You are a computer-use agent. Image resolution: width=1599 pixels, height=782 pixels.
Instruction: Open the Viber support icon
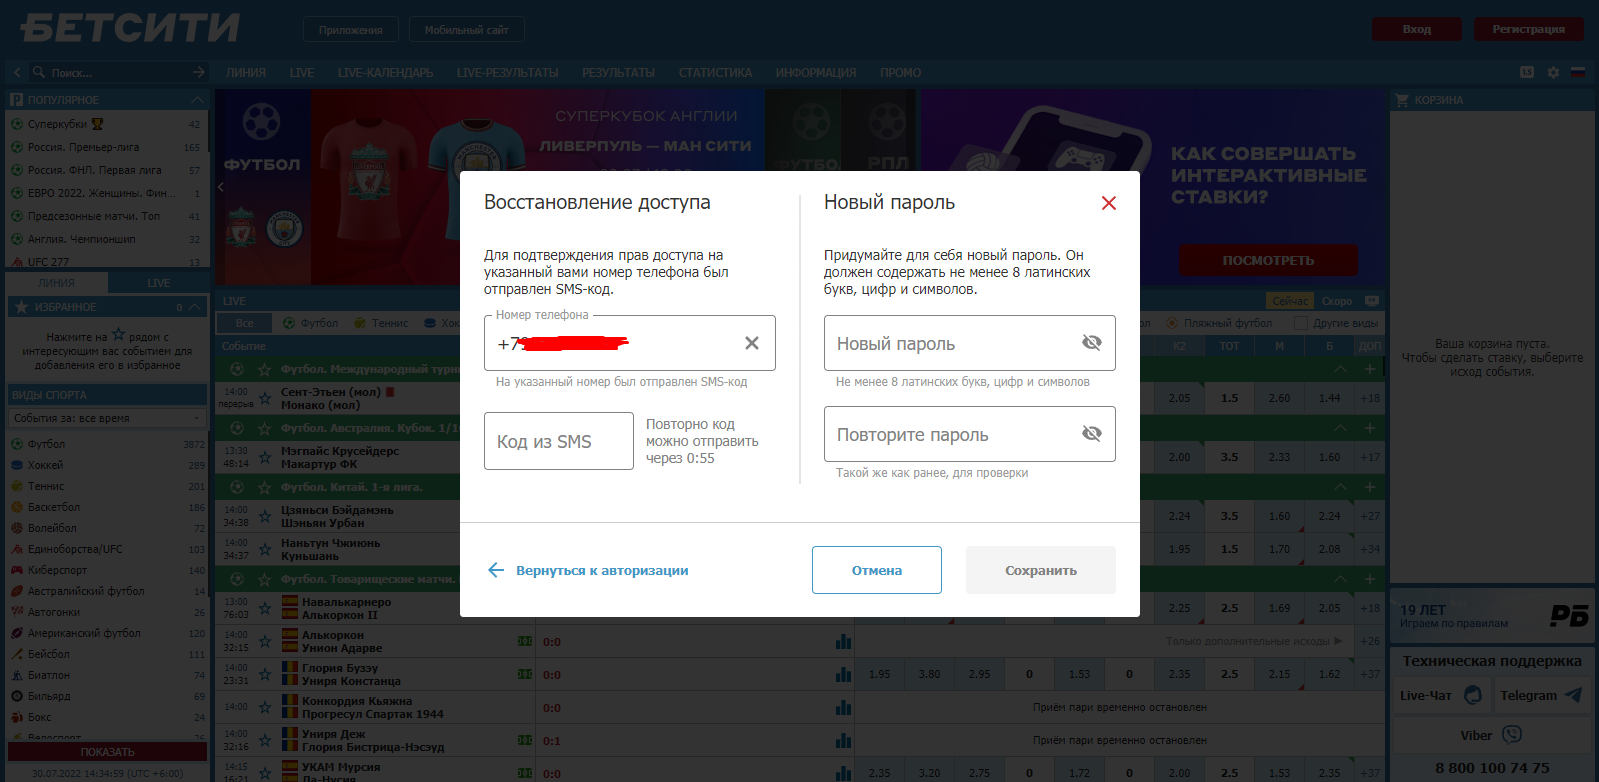pos(1511,735)
